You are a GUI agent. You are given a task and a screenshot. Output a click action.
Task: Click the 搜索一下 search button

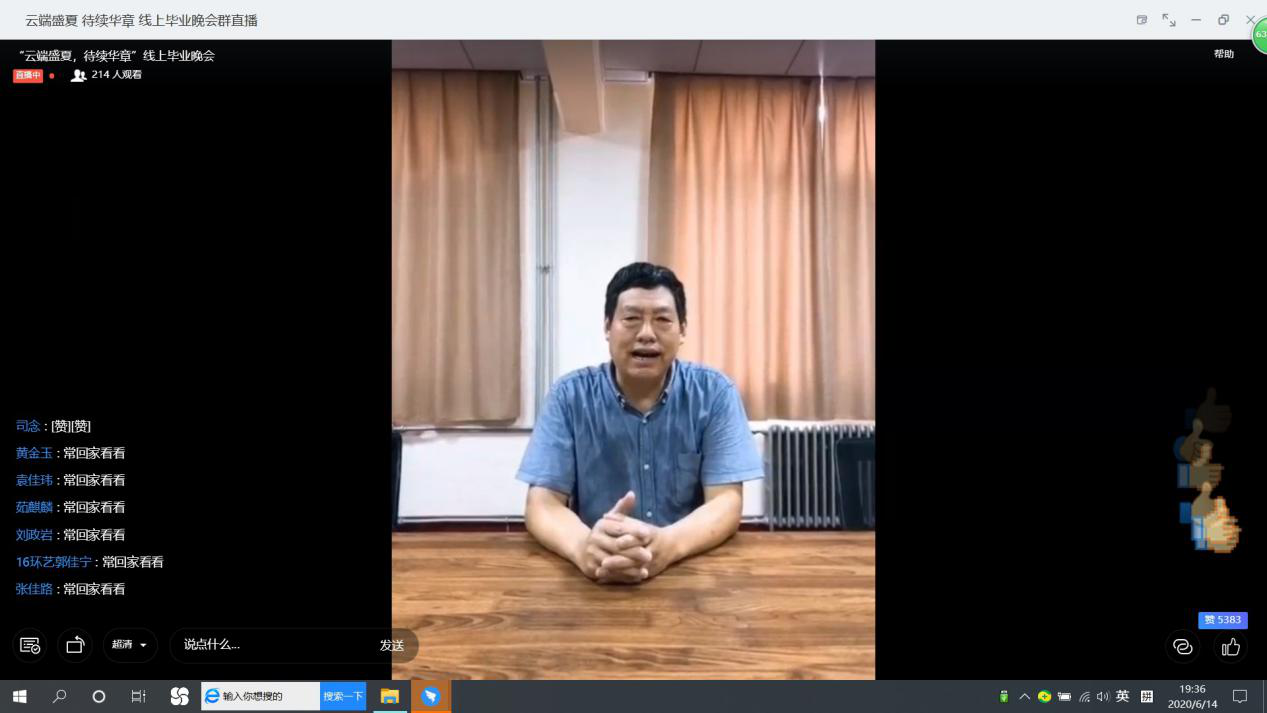click(x=343, y=696)
